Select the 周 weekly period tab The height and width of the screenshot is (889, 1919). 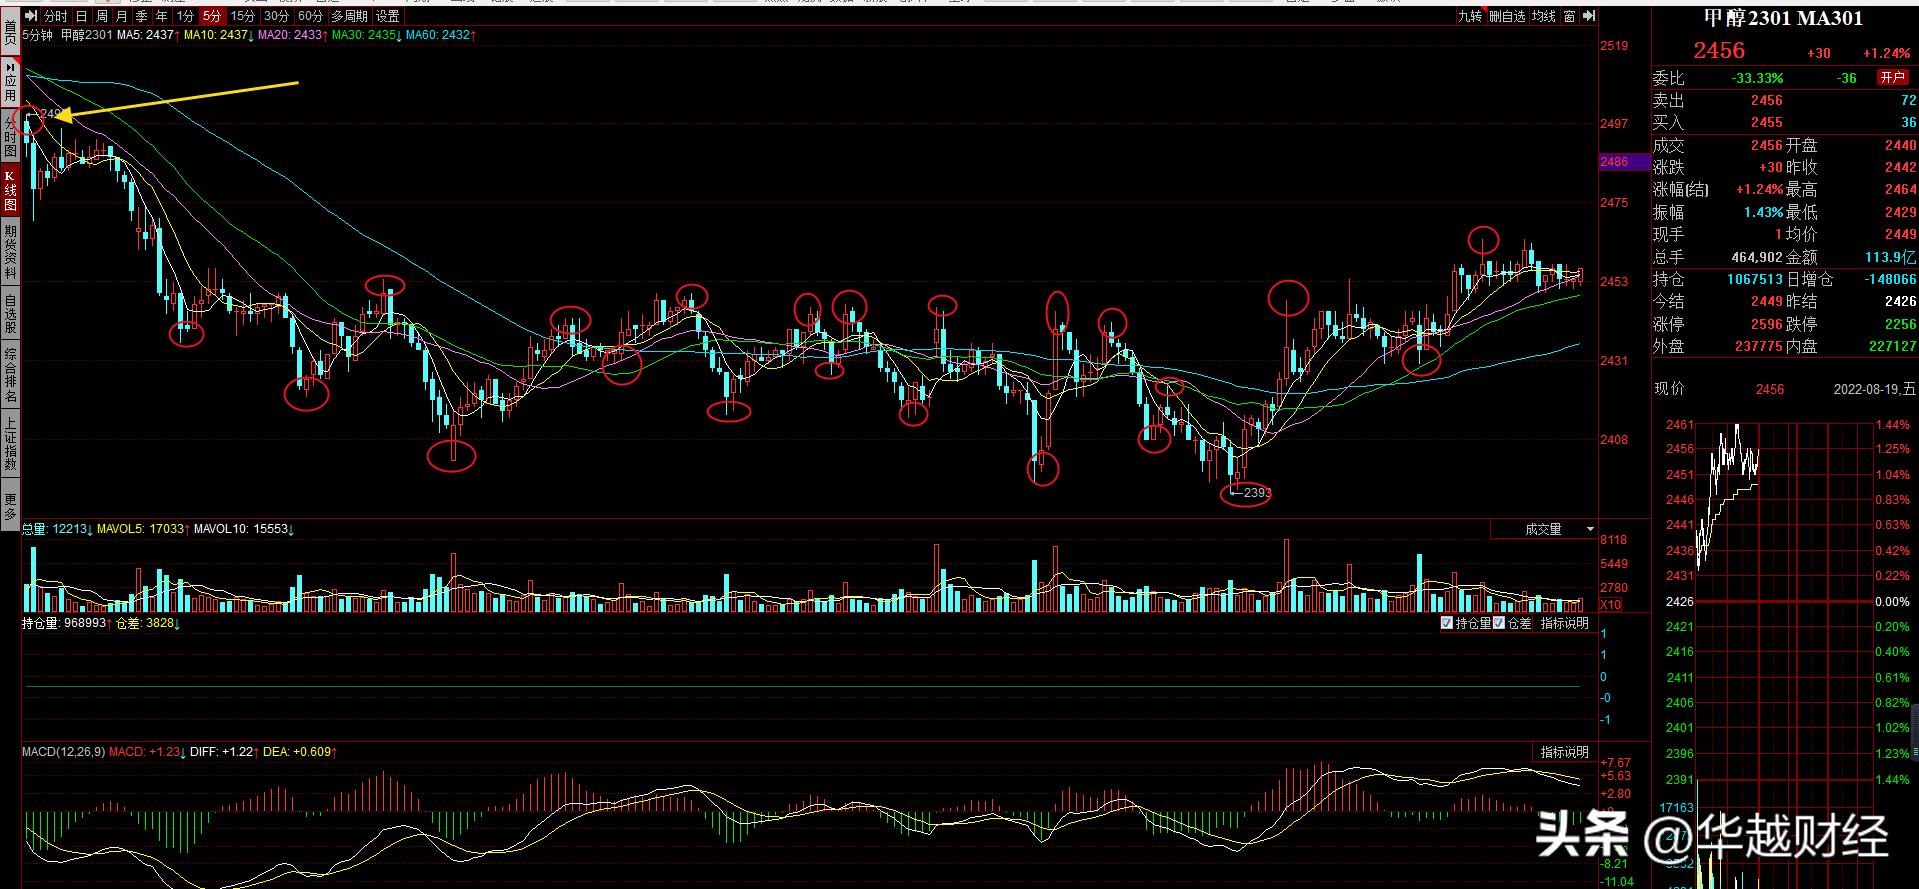pos(102,16)
